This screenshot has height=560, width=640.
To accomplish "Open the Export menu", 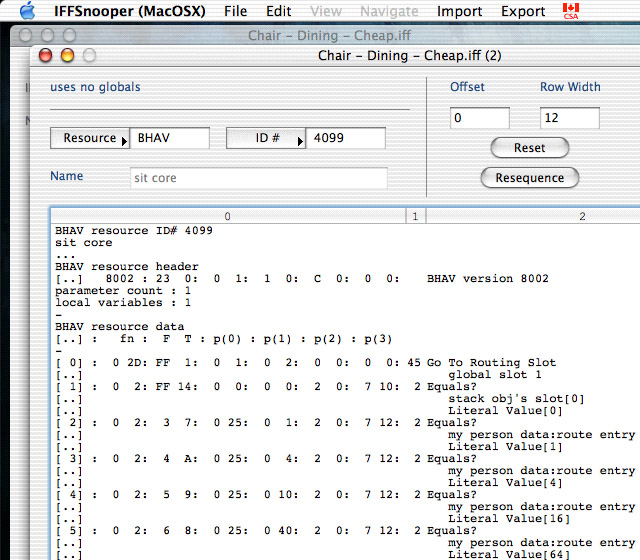I will click(523, 11).
